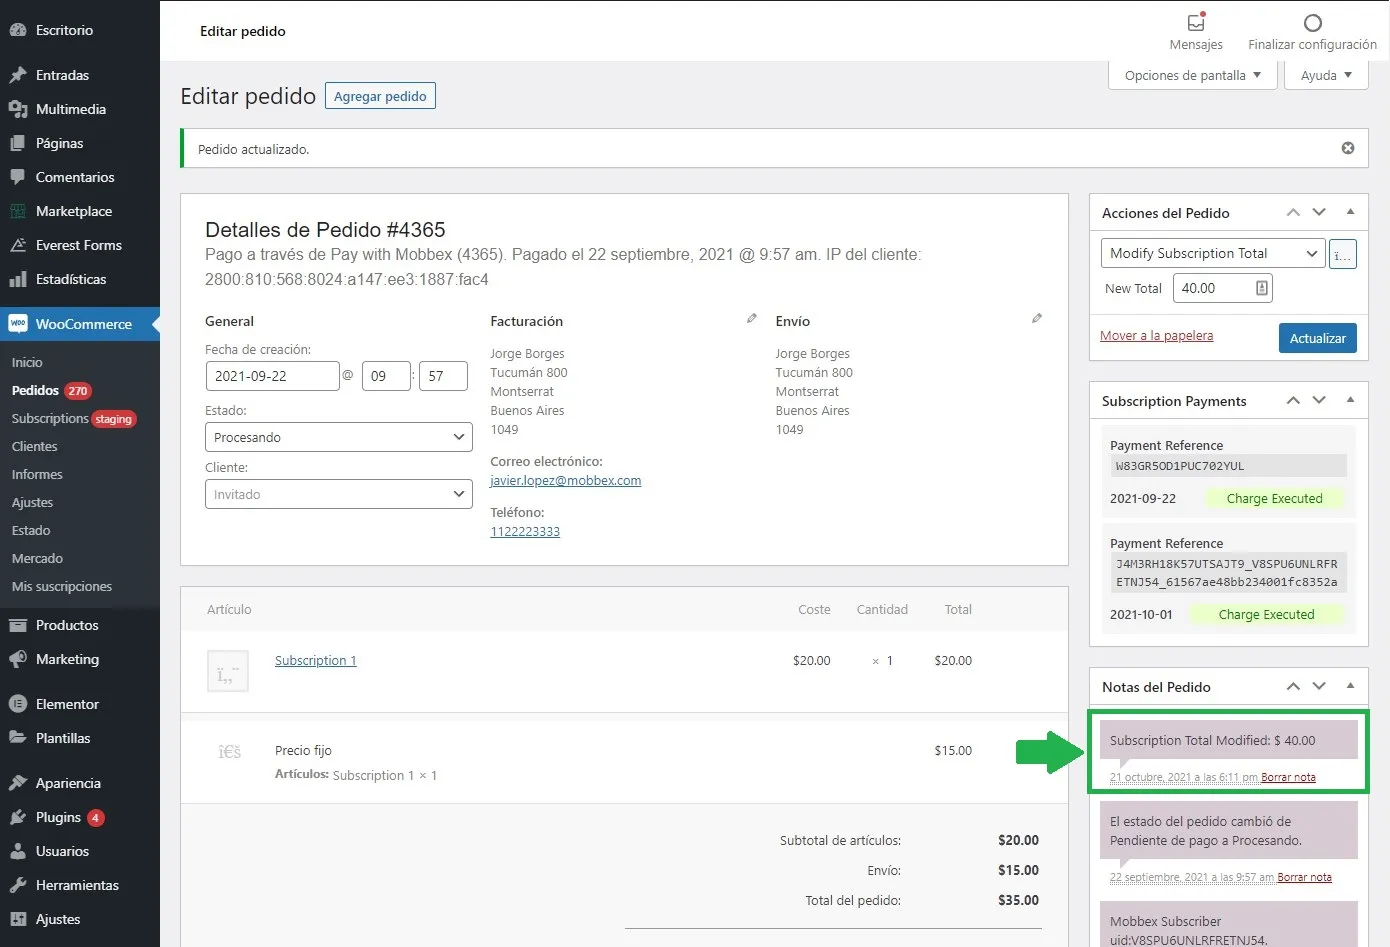Click the javier.lopez@mobbex.com email link
Screen dimensions: 1390x947
tap(566, 480)
